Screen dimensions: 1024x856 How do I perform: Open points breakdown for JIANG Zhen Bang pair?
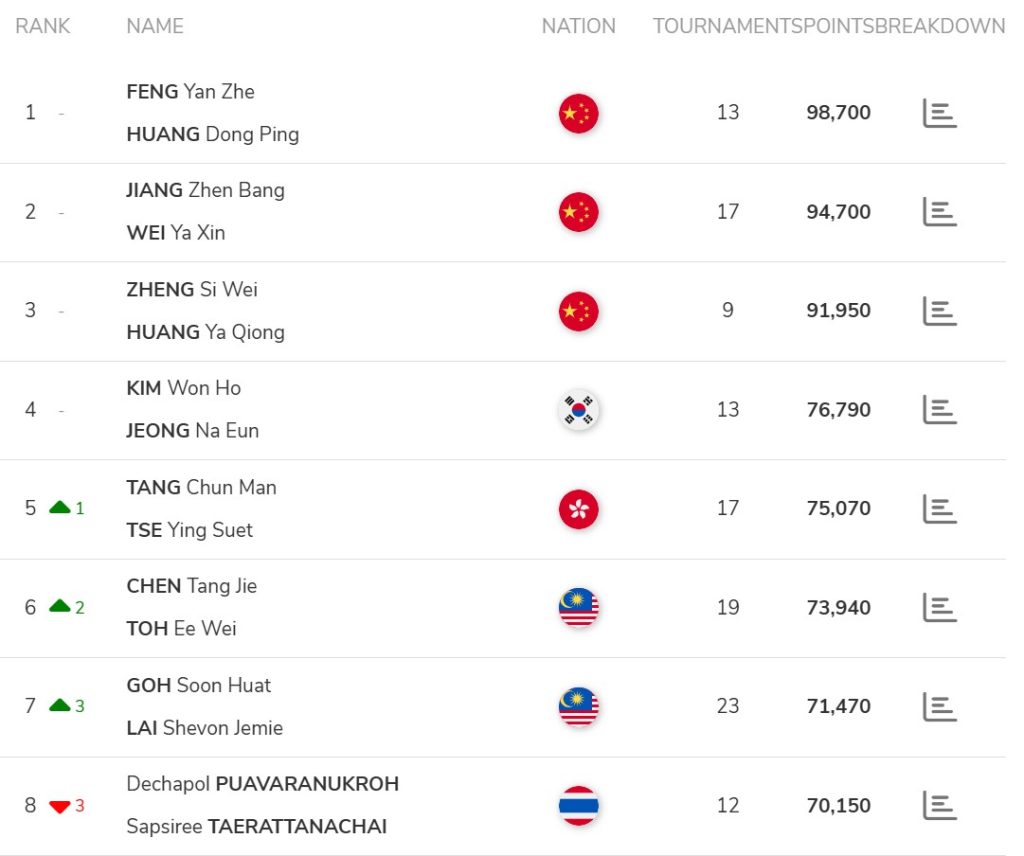coord(939,212)
